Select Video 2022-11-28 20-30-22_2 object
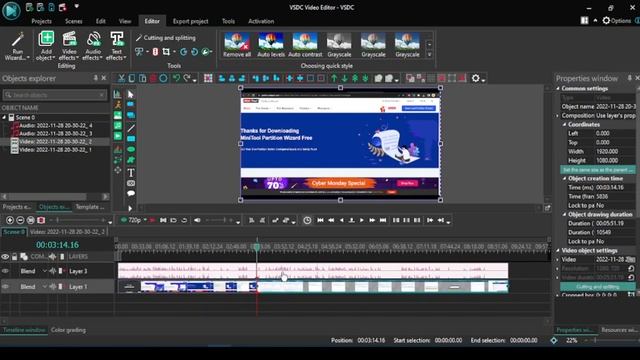The image size is (640, 360). [56, 142]
